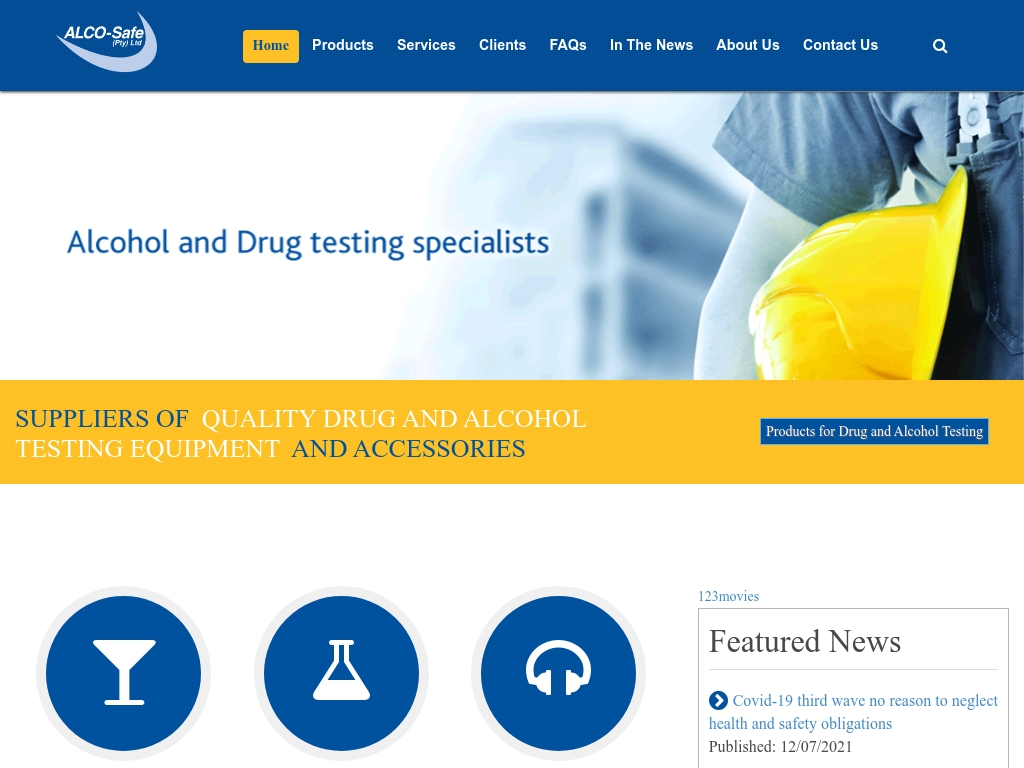Navigate to In The News
Image resolution: width=1024 pixels, height=768 pixels.
click(651, 45)
